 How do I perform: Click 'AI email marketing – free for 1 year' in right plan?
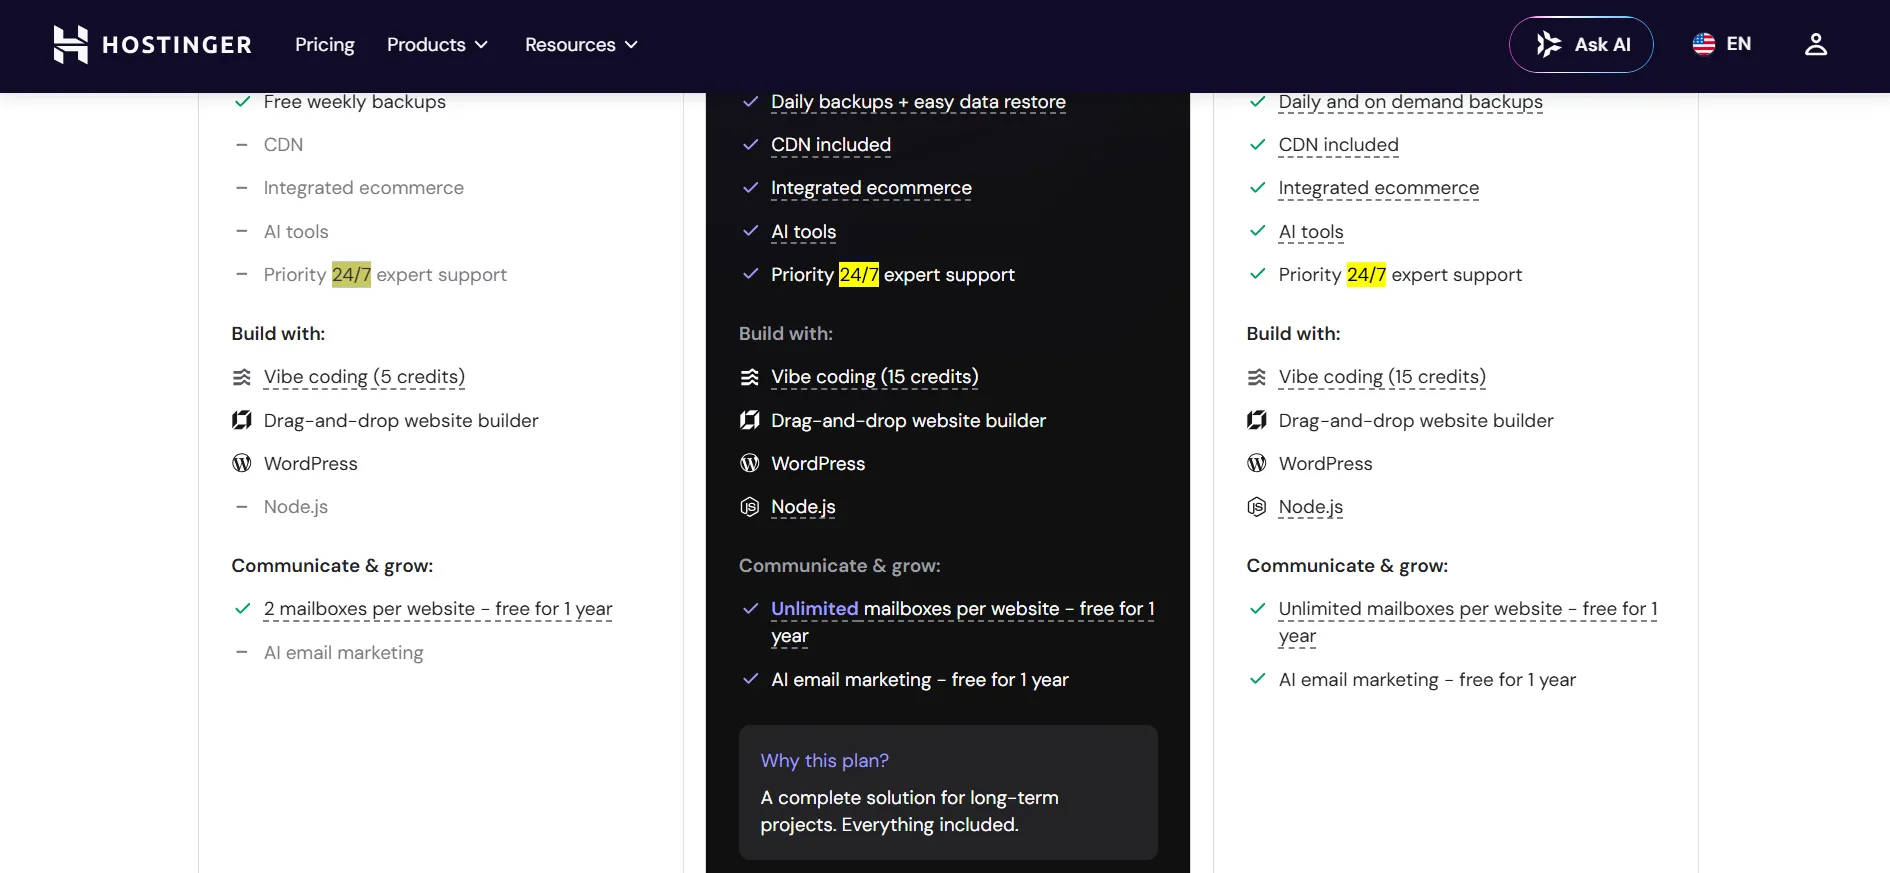(1427, 680)
